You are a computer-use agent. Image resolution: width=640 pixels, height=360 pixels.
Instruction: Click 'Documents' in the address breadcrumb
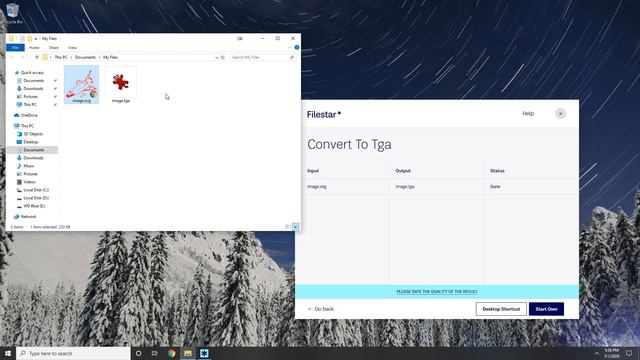[x=85, y=58]
